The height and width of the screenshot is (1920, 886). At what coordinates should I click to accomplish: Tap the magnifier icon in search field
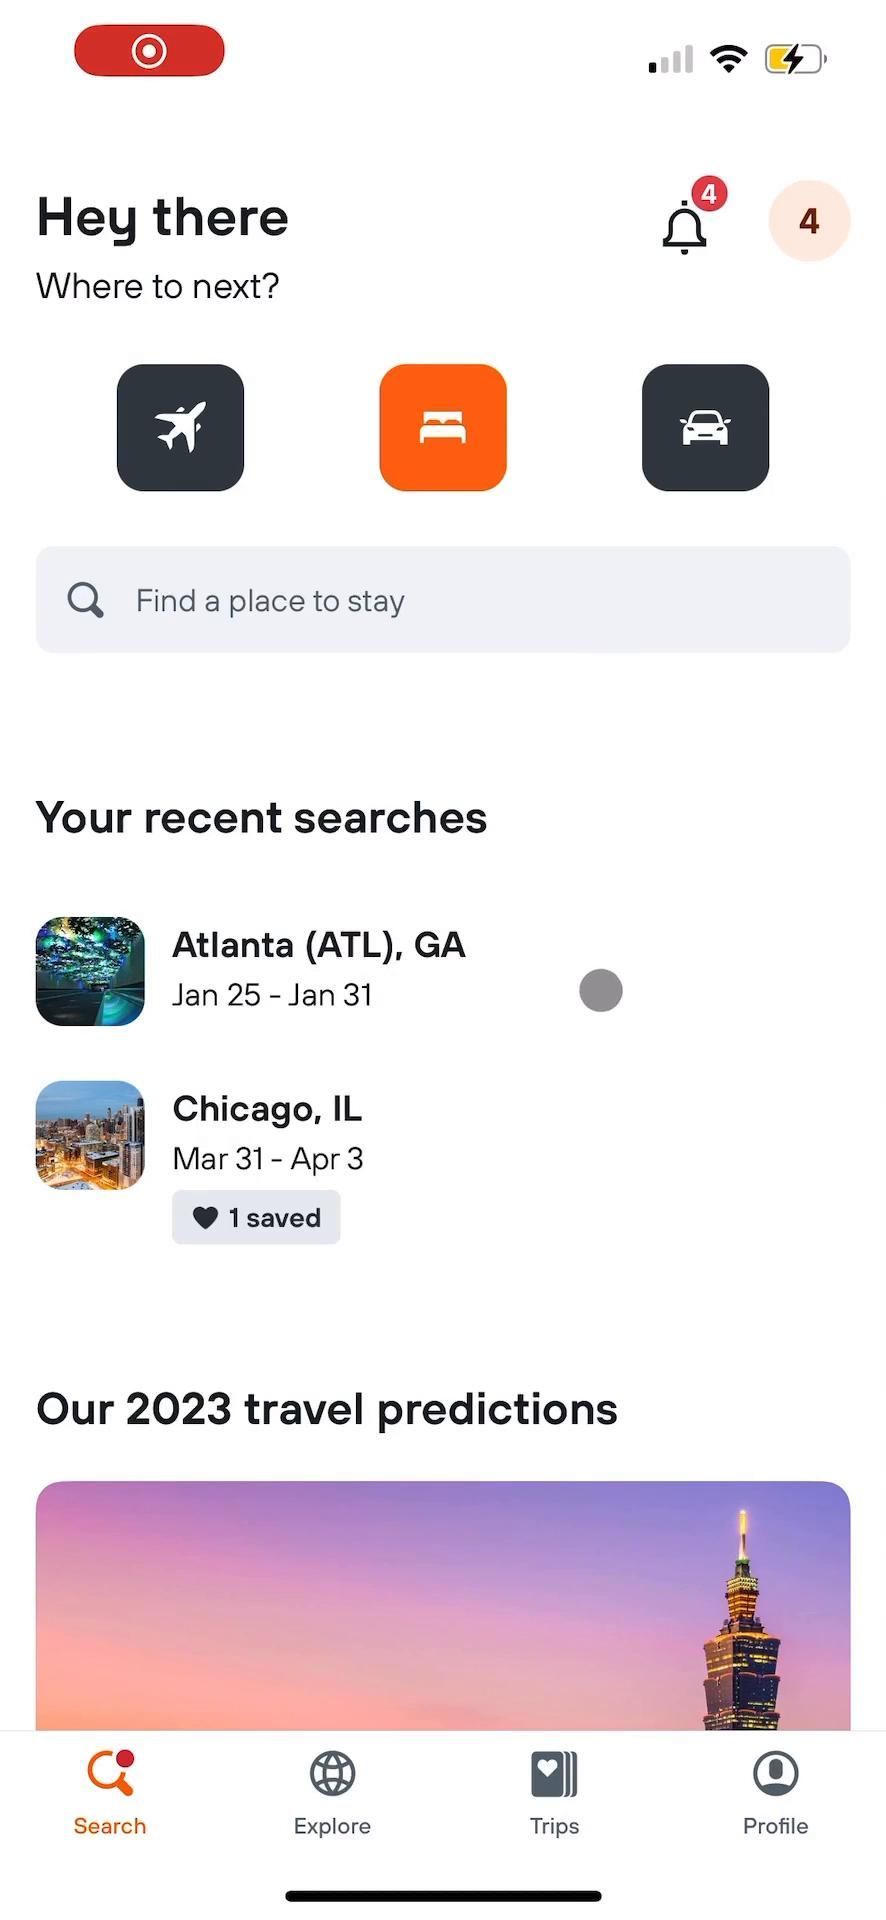[x=85, y=601]
